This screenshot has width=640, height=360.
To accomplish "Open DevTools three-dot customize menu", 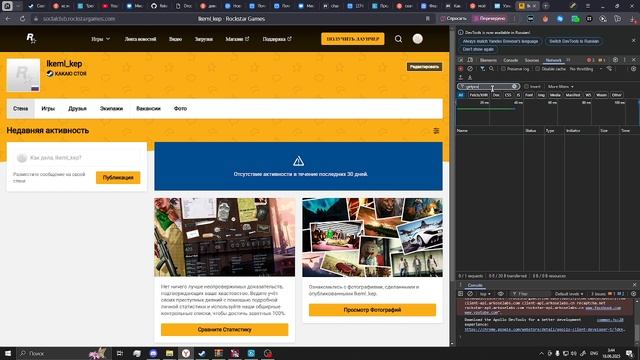I will pyautogui.click(x=624, y=60).
